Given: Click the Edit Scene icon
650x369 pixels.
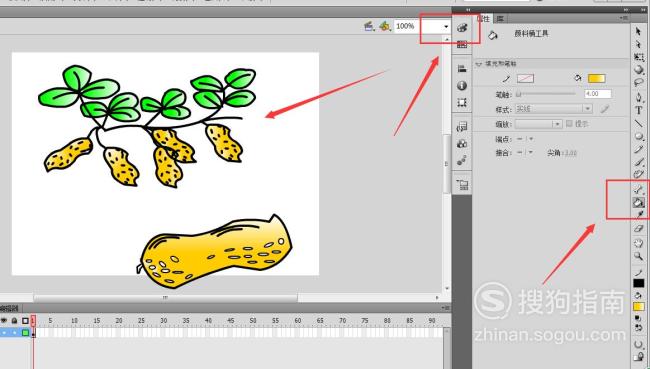Looking at the screenshot, I should [x=369, y=26].
